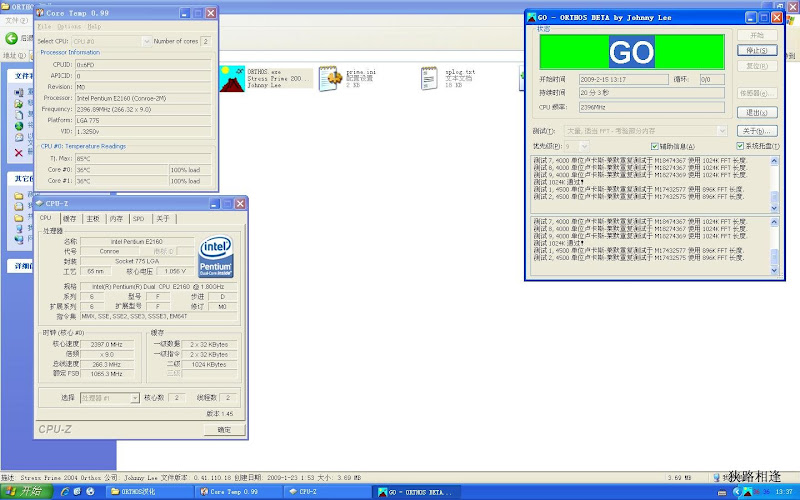Switch to 内存 tab in CPU-Z
Screen dimensions: 800x500
click(x=116, y=219)
